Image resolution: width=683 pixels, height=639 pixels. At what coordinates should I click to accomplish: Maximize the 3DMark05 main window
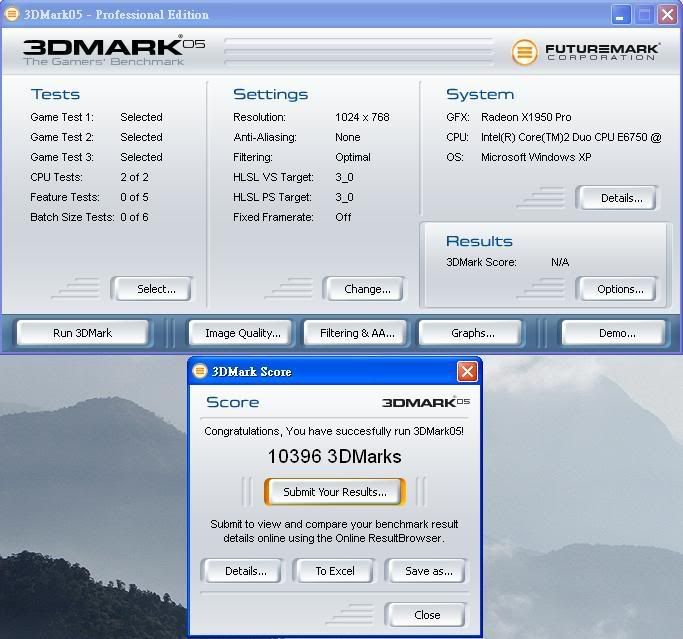[x=642, y=14]
